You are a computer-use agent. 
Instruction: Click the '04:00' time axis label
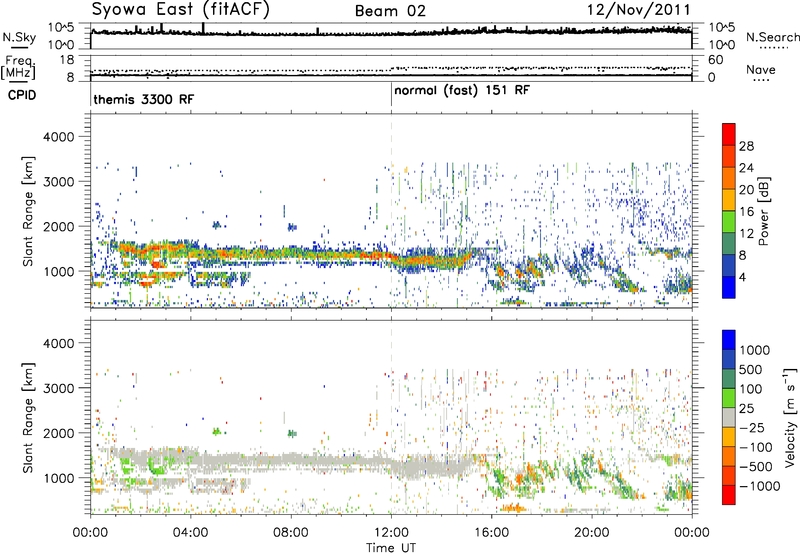(x=190, y=533)
